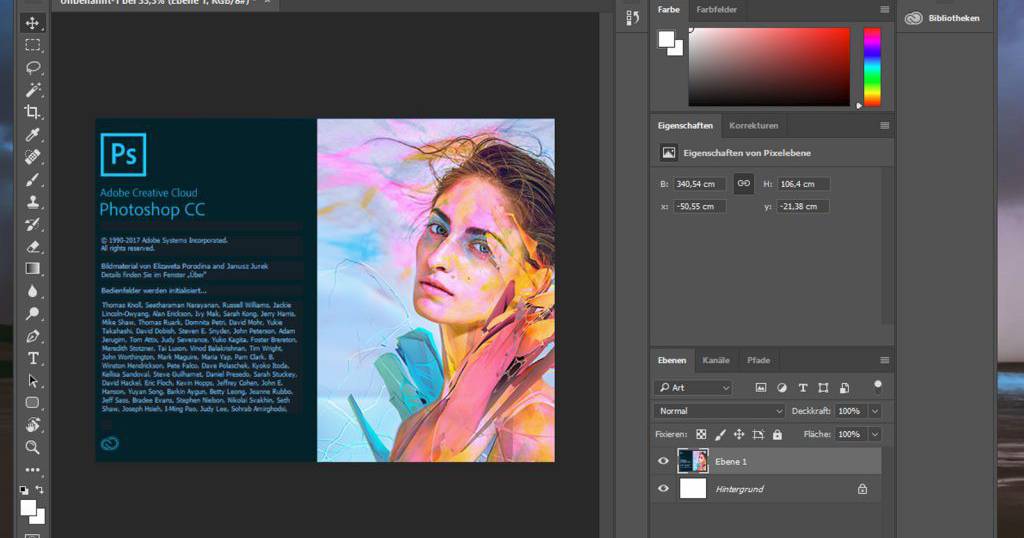Select the Magic Wand tool
The width and height of the screenshot is (1024, 538).
tap(32, 89)
